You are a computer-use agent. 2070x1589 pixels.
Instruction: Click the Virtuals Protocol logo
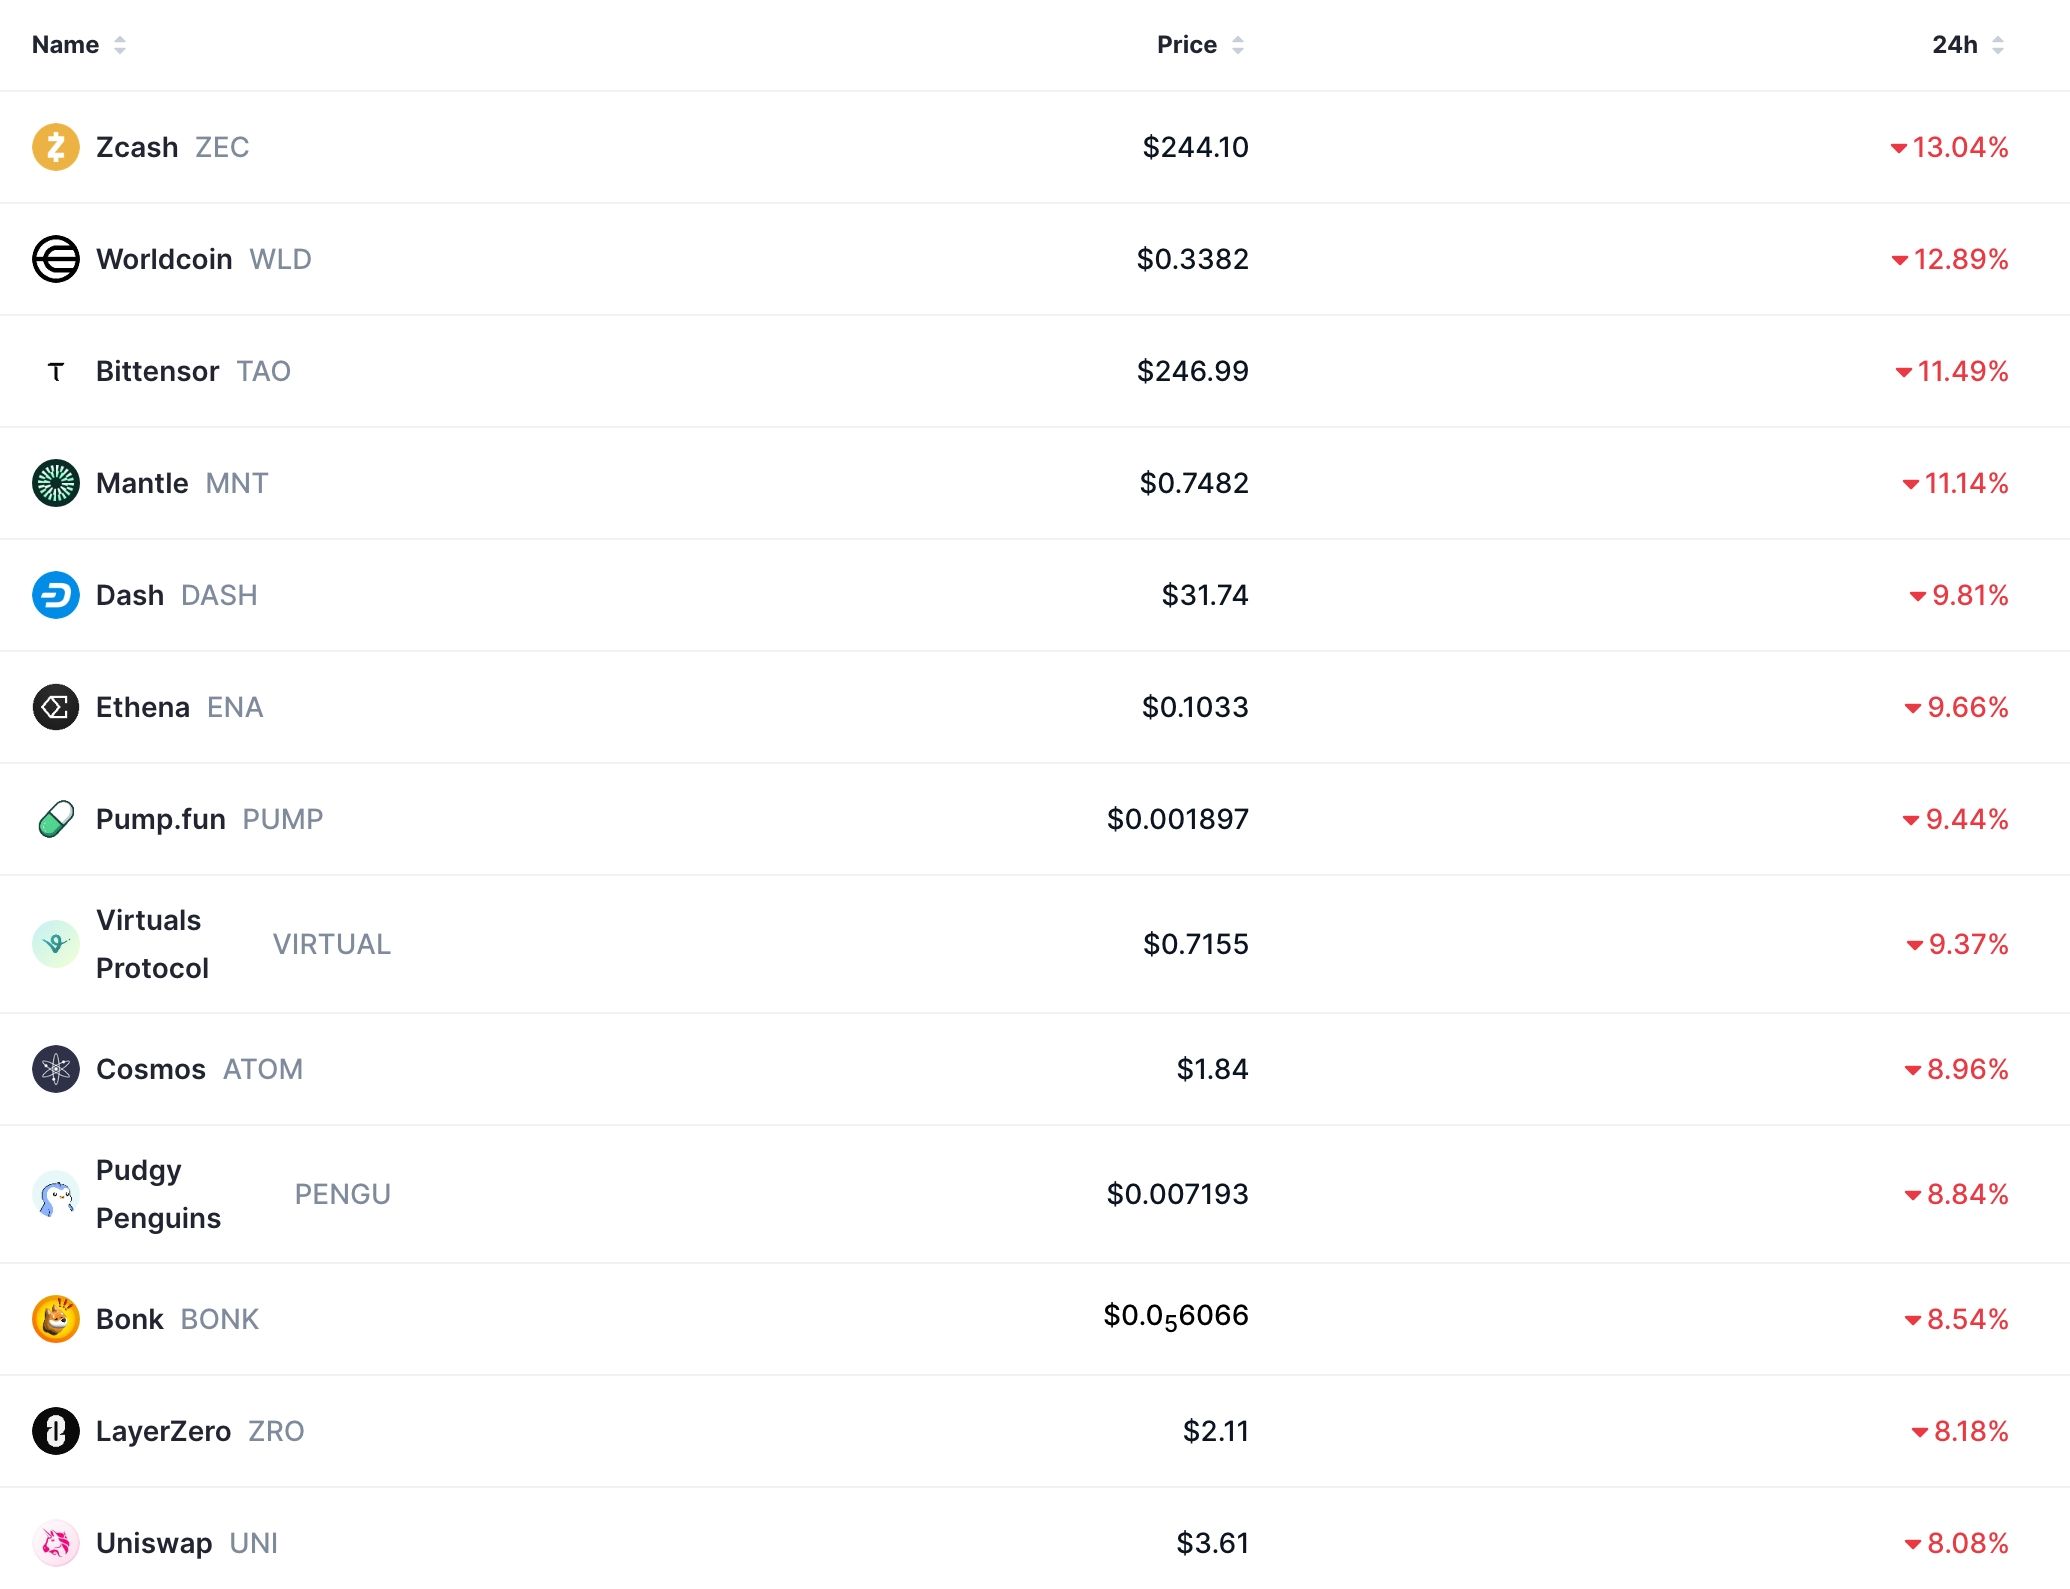click(57, 943)
